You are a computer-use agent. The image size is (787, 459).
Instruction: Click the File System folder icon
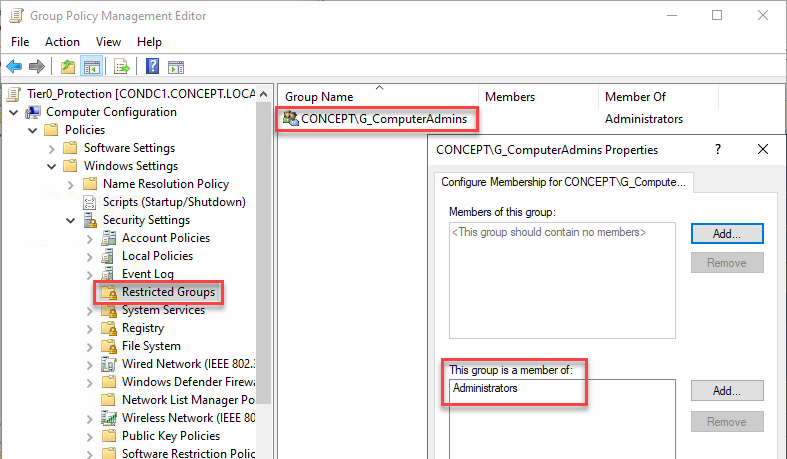pos(109,346)
